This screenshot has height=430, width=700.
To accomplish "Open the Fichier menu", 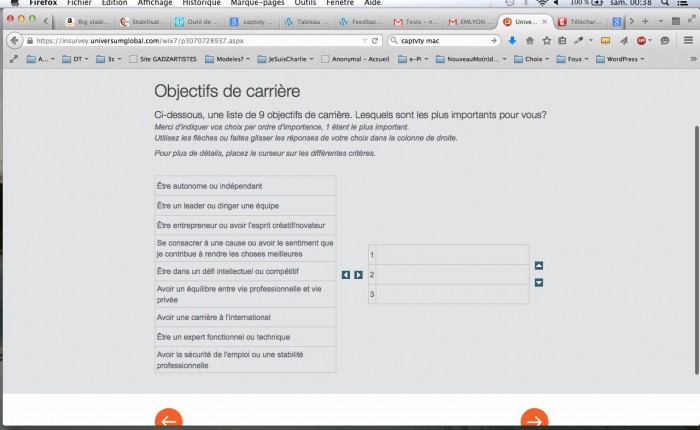I will (x=79, y=3).
